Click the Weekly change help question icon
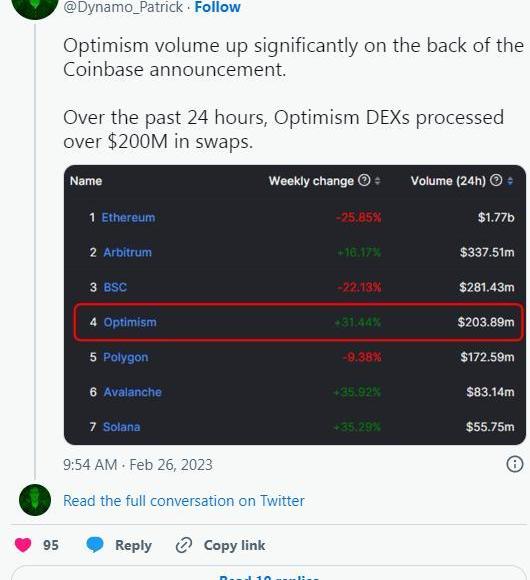 tap(364, 181)
